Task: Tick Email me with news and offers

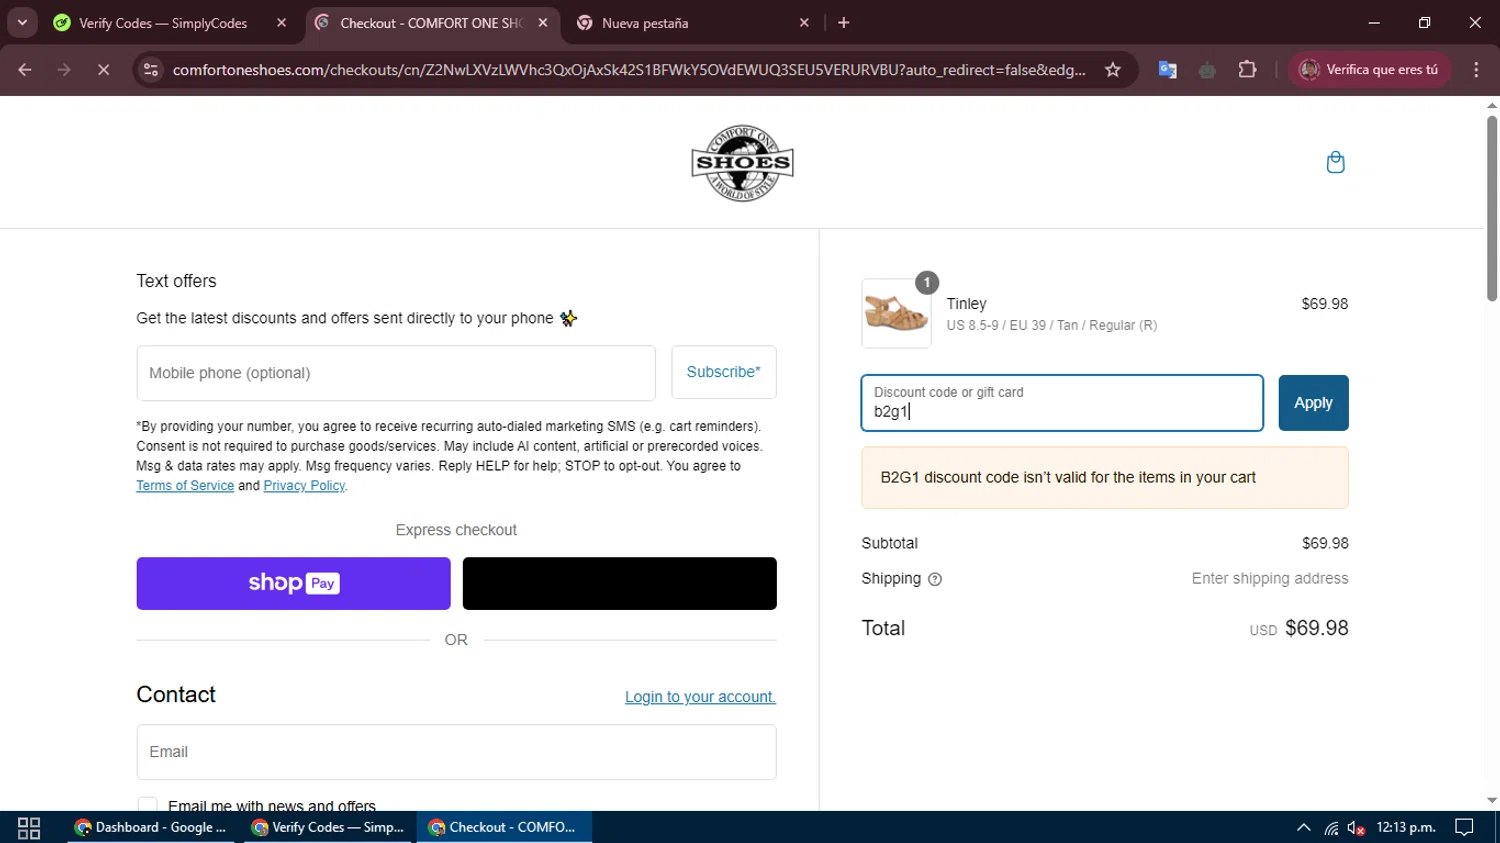Action: 147,805
